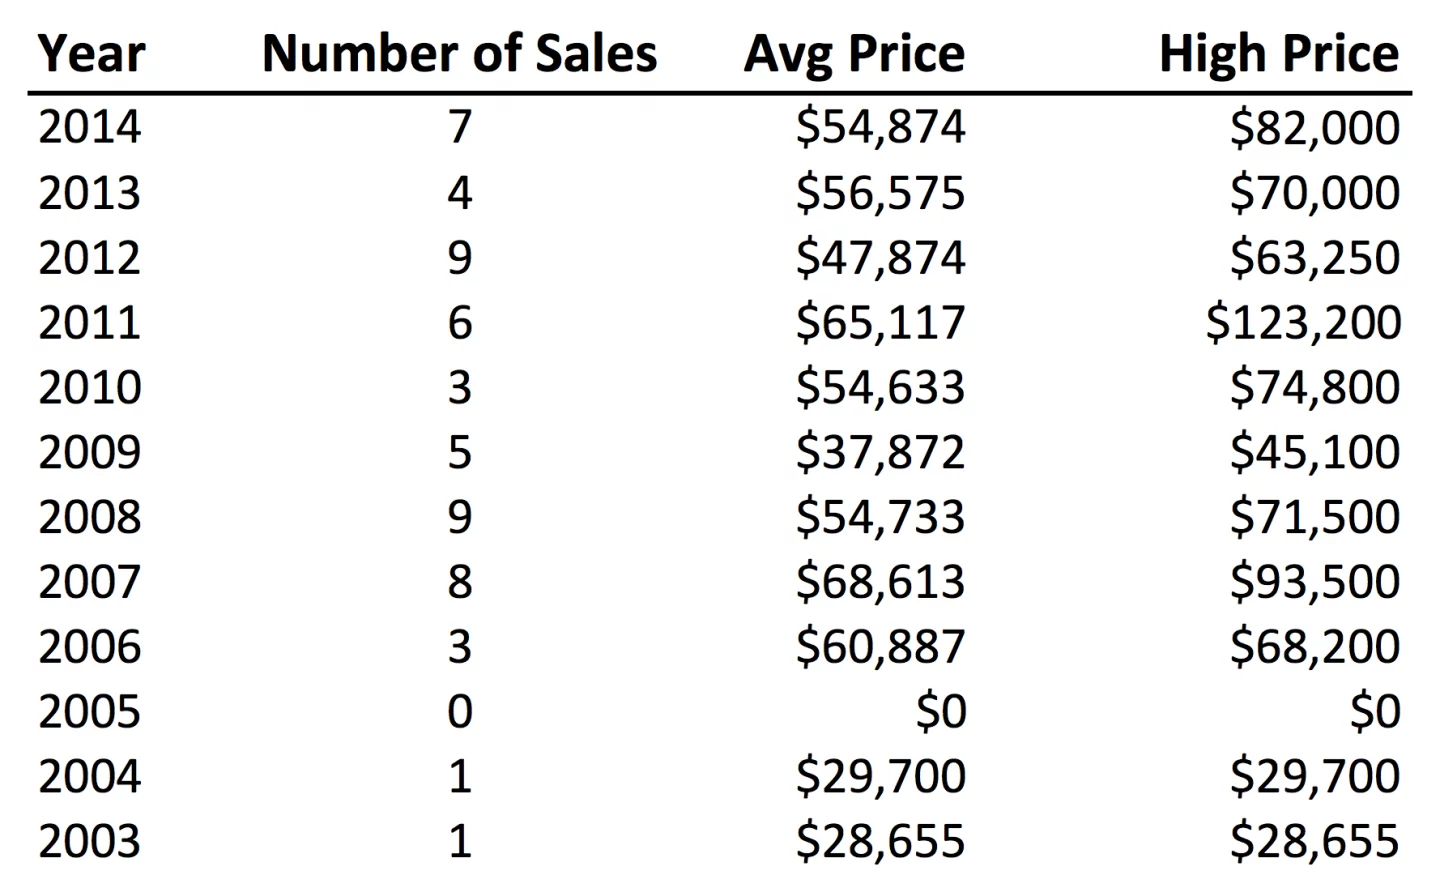Select the sales count 7 for 2014

pyautogui.click(x=459, y=127)
